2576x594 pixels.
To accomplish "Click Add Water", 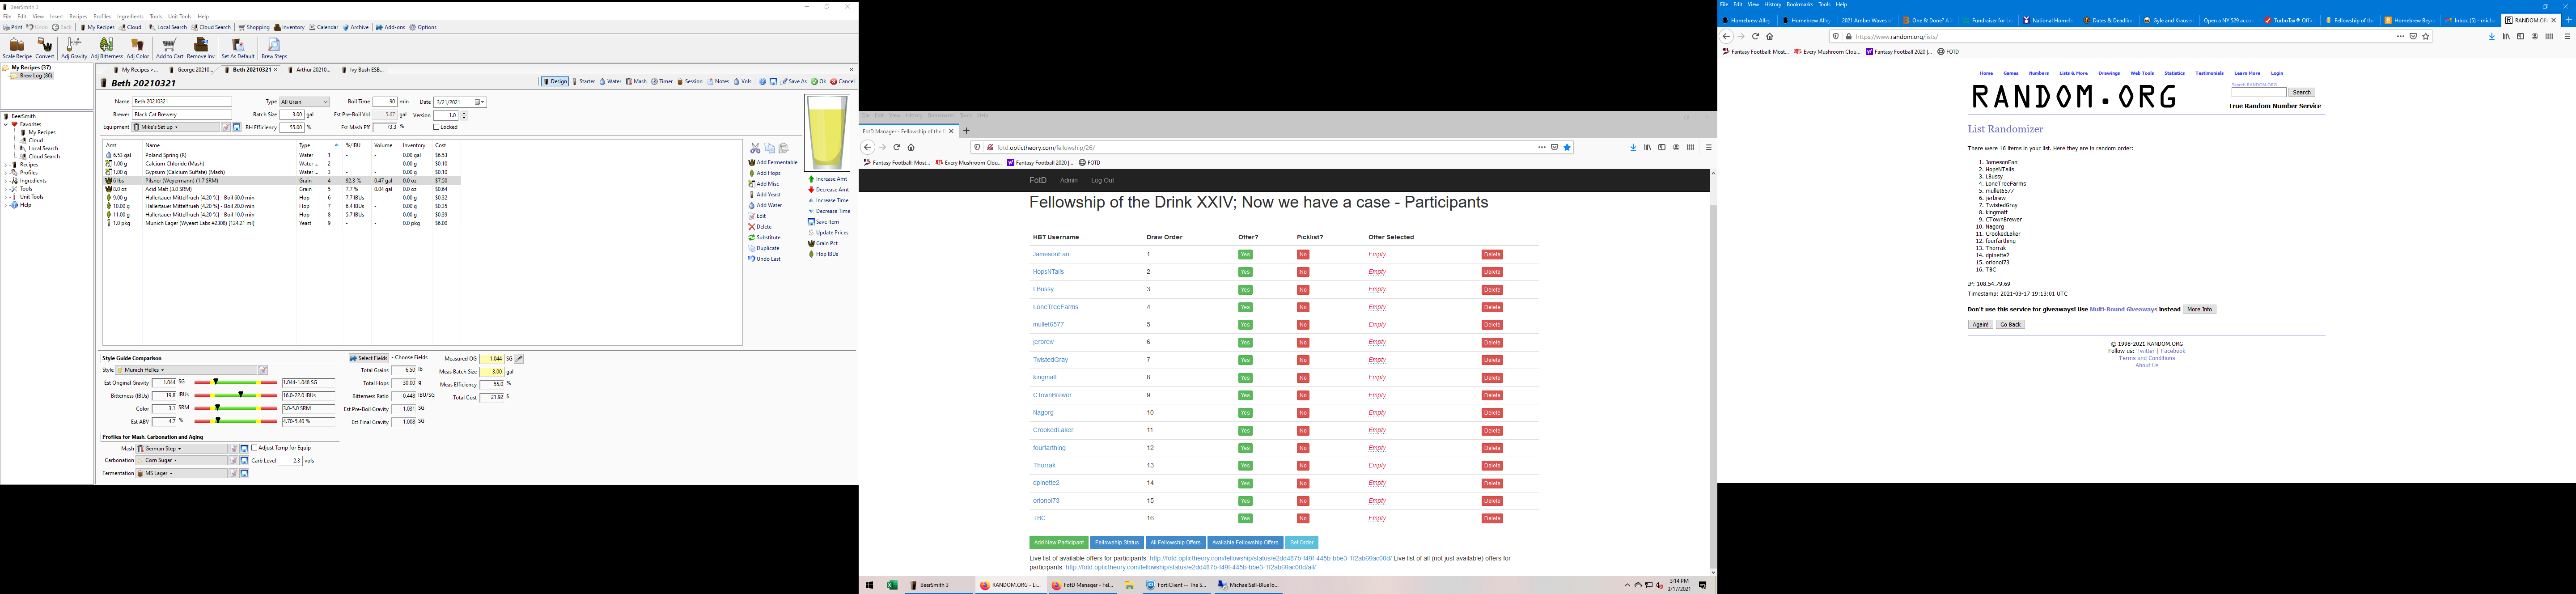I will click(766, 205).
